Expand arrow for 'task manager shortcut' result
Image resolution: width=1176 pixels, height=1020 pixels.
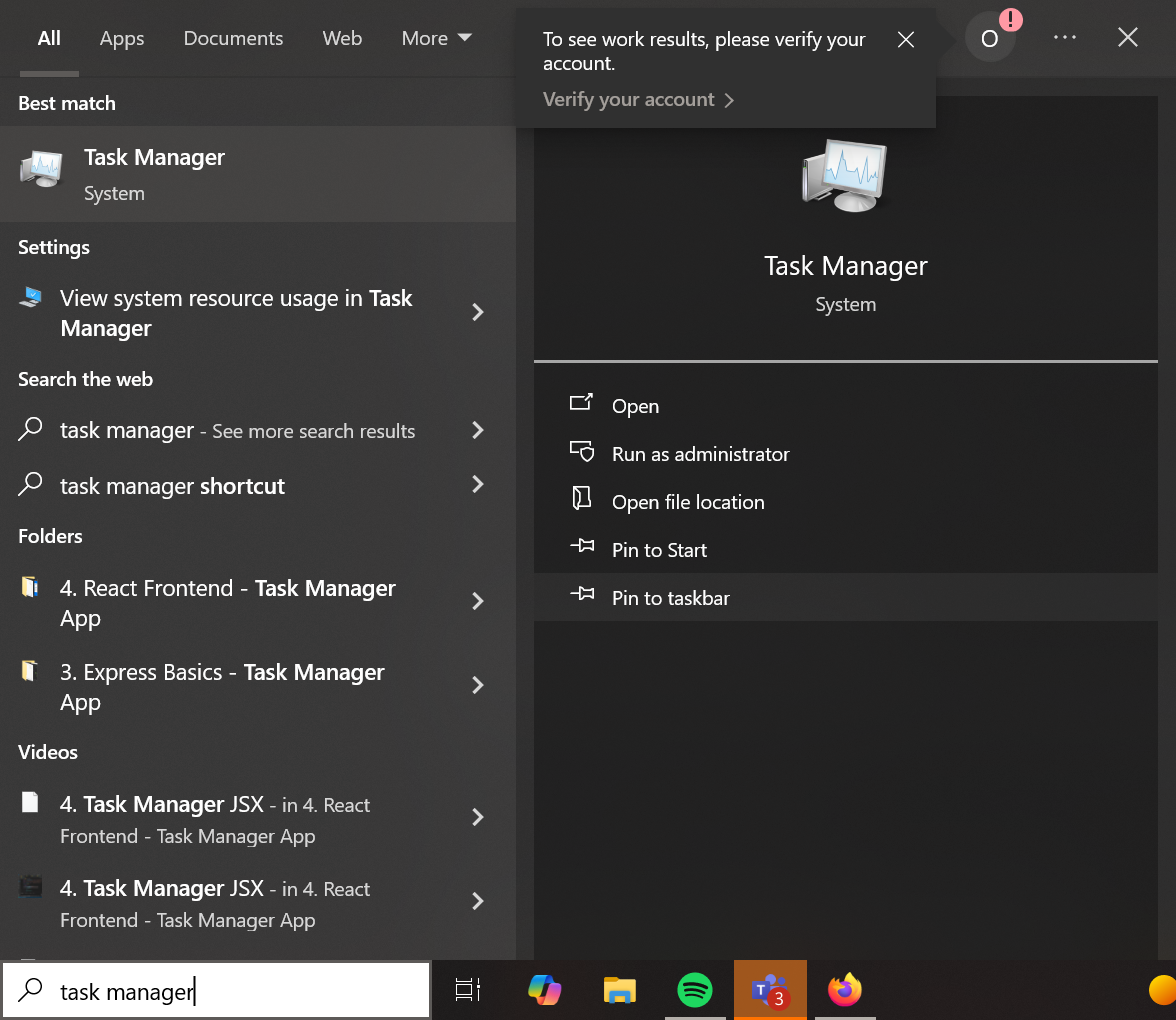pyautogui.click(x=478, y=484)
